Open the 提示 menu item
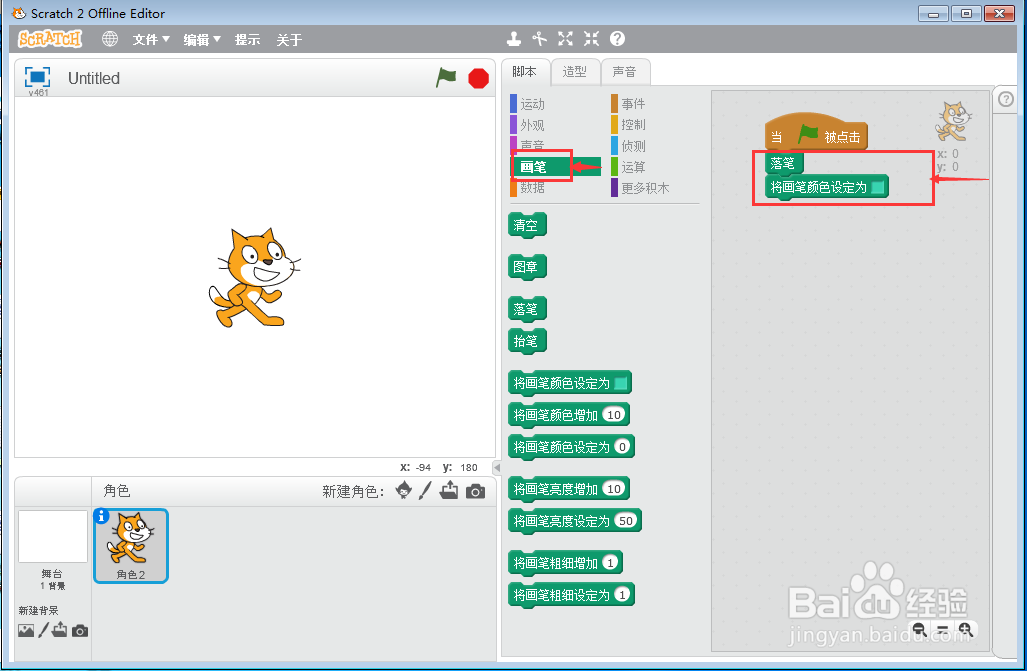Screen dimensions: 1027x671 coord(248,40)
